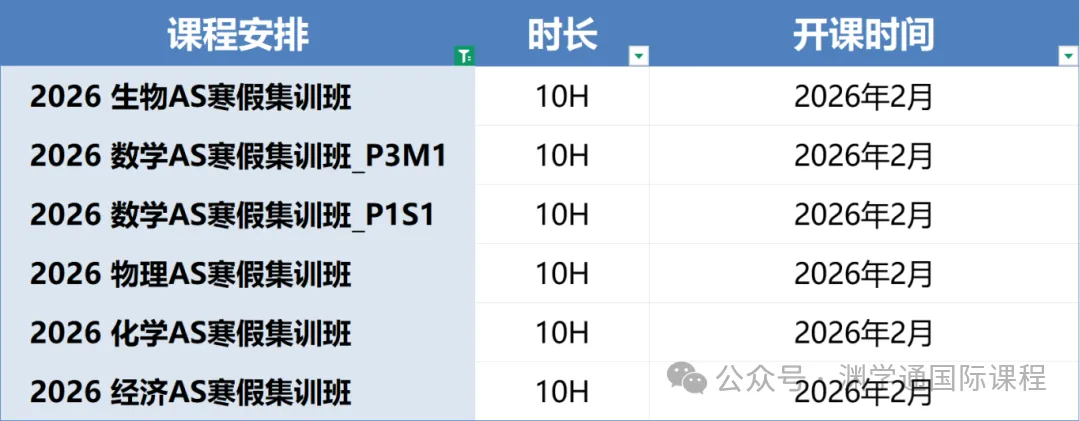Screen dimensions: 1080x421
Task: Open the 开课时间 column filter dropdown
Action: pyautogui.click(x=1067, y=56)
